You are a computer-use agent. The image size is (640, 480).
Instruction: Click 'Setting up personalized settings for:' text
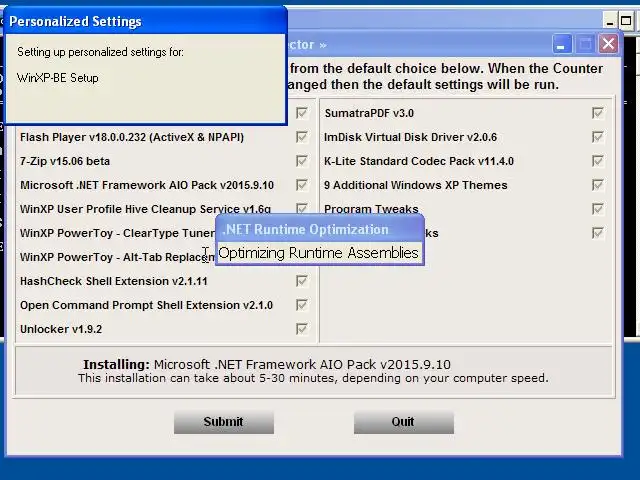(x=100, y=52)
